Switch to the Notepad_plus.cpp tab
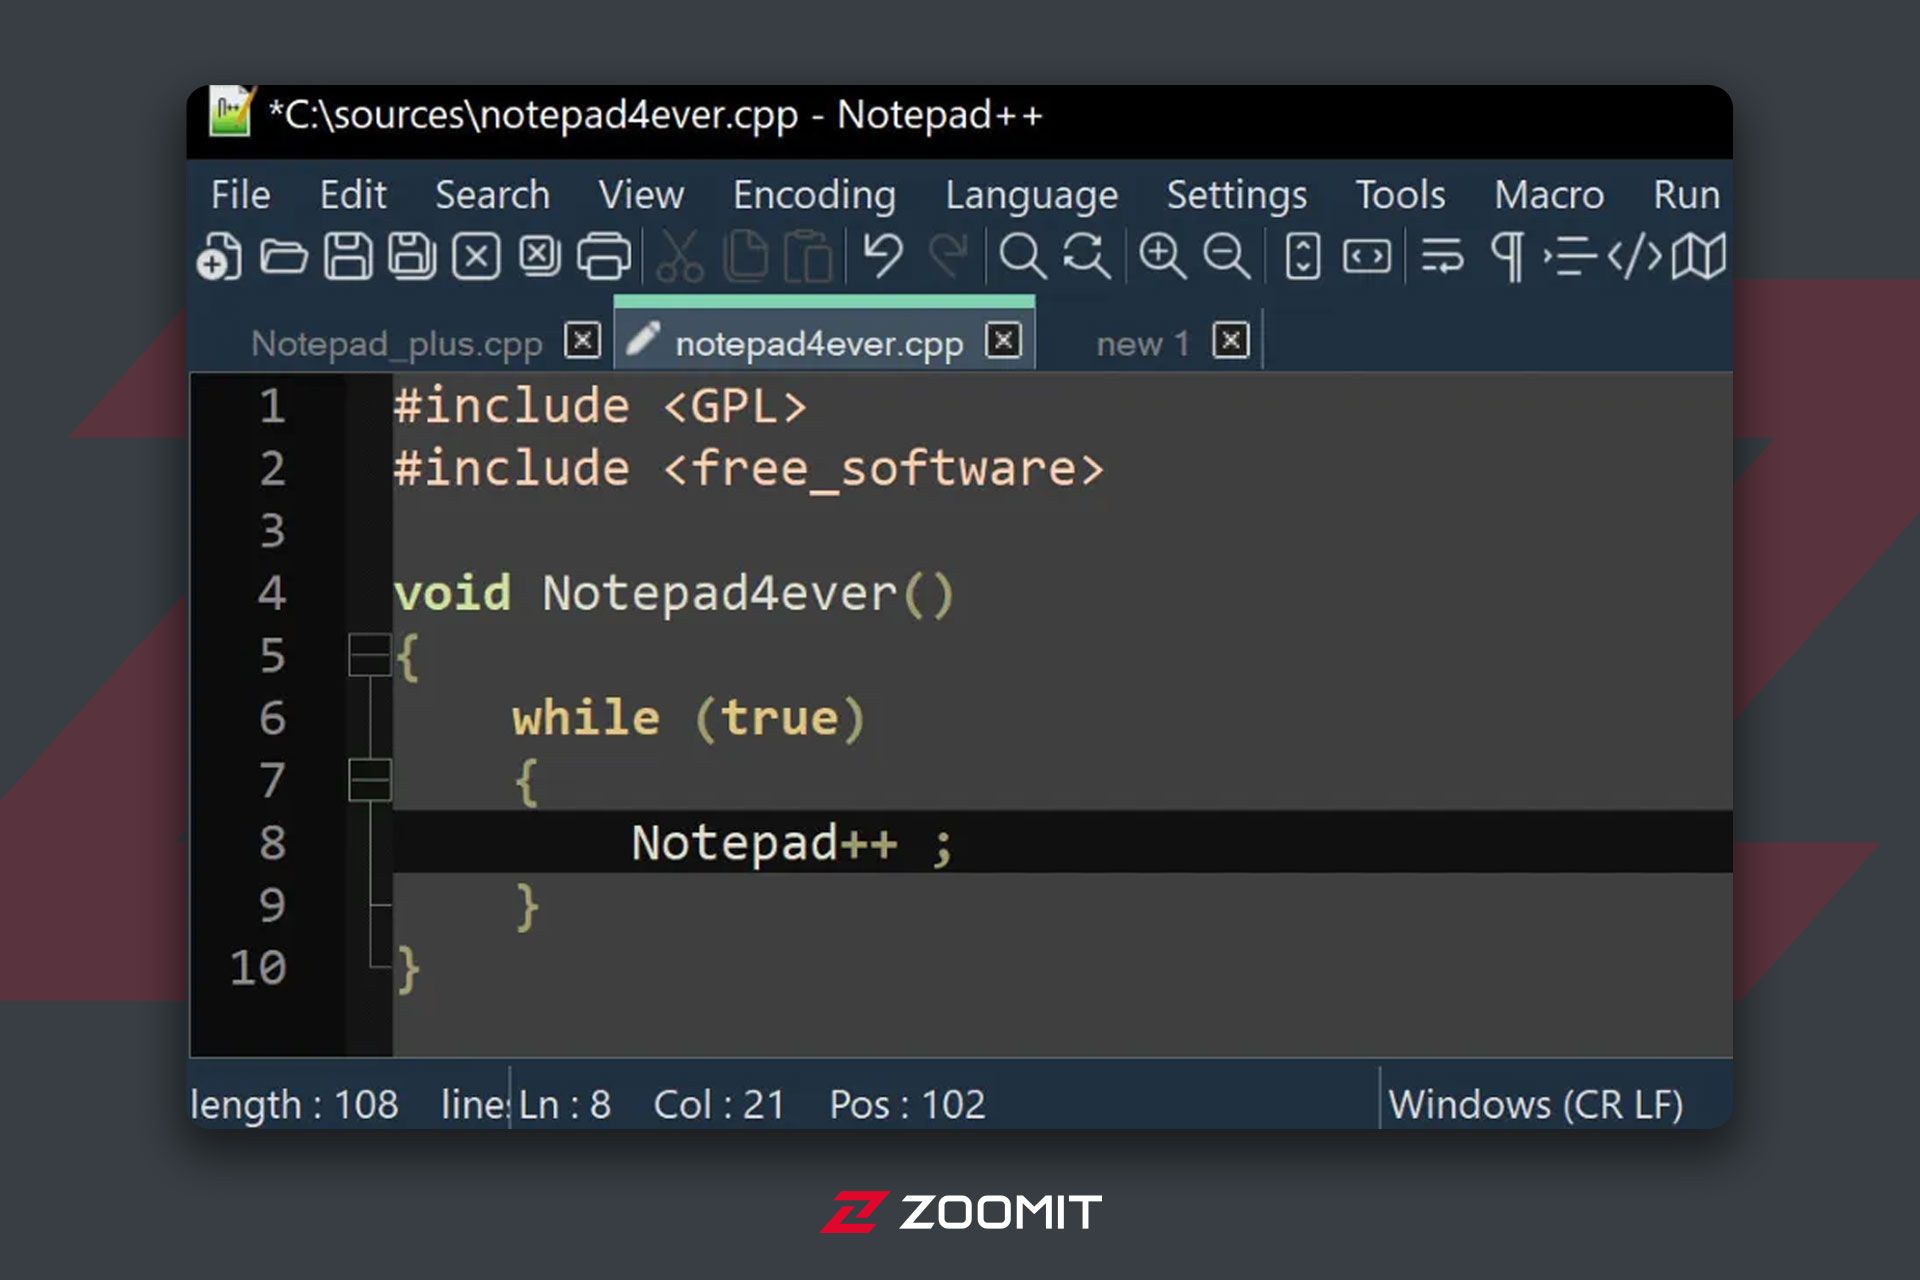This screenshot has height=1280, width=1920. pyautogui.click(x=396, y=343)
